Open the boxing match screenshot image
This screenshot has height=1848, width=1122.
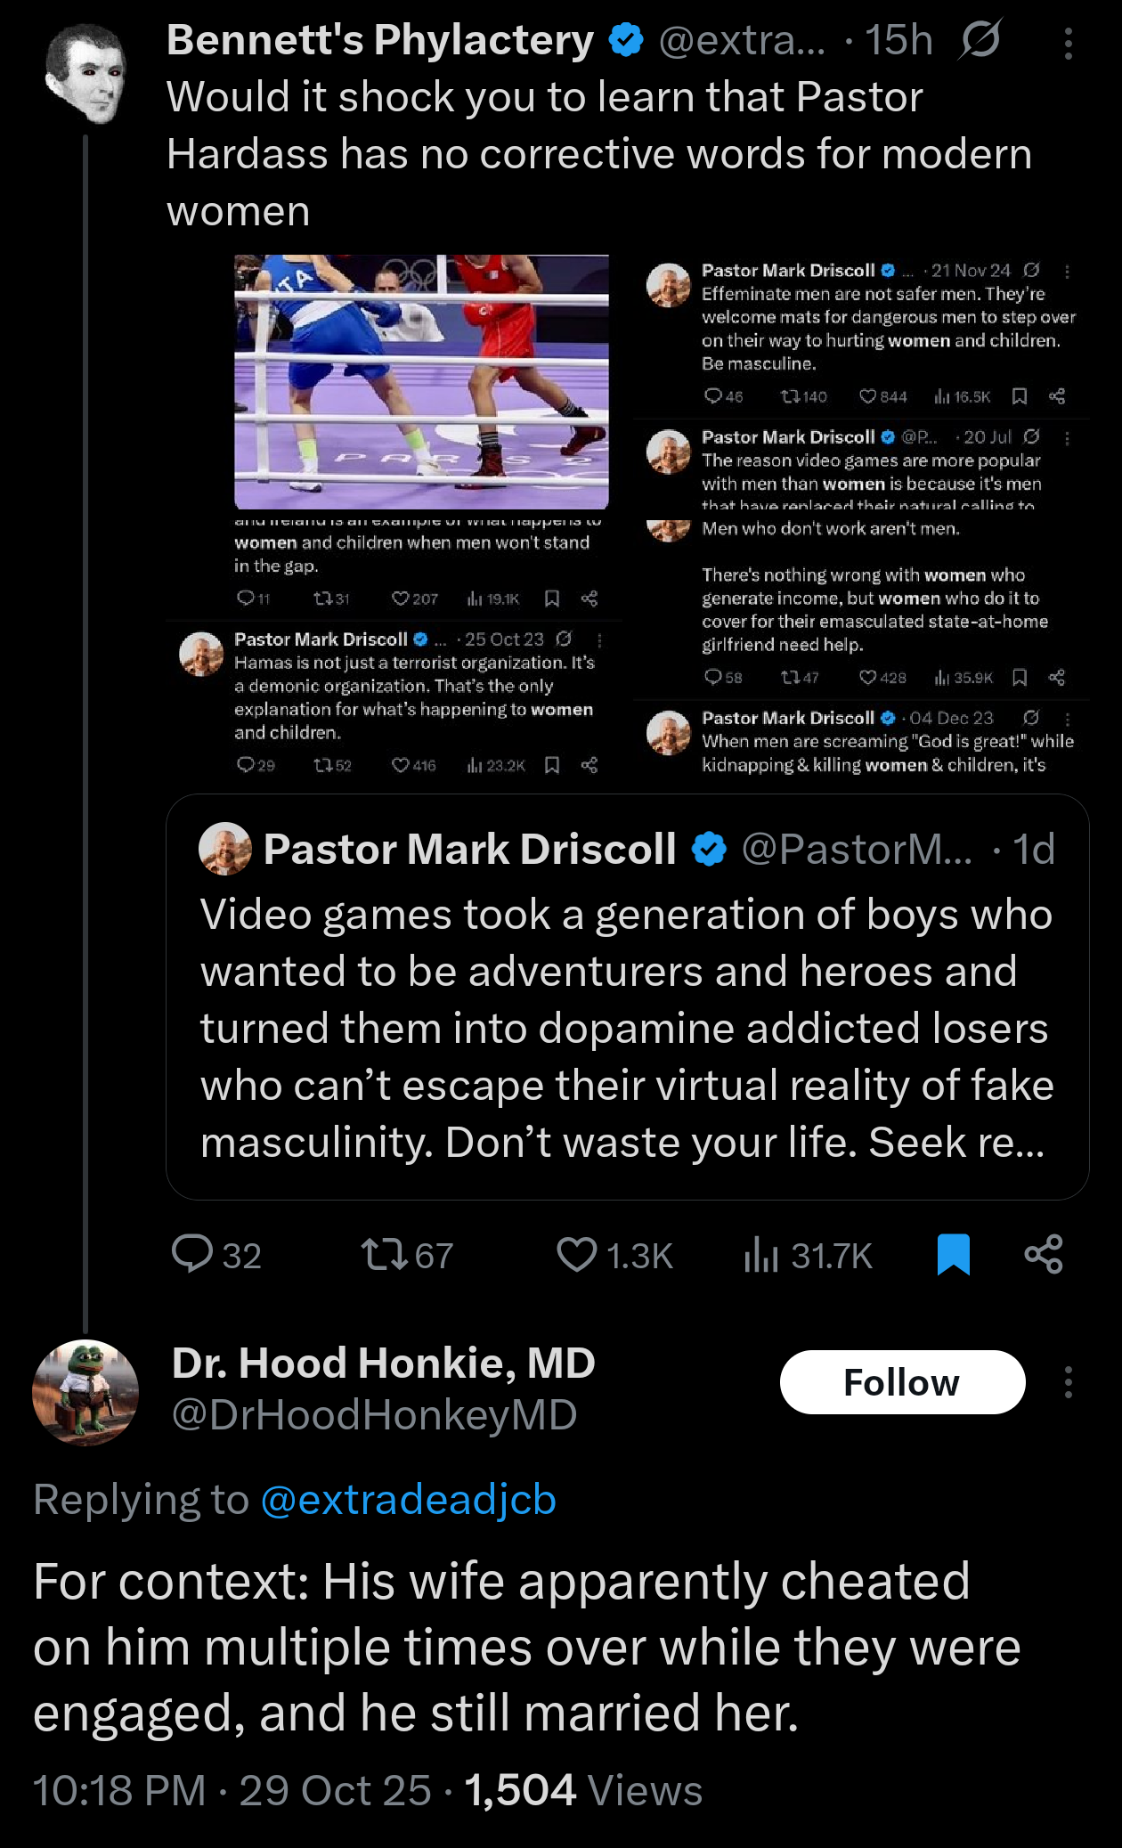pos(421,381)
